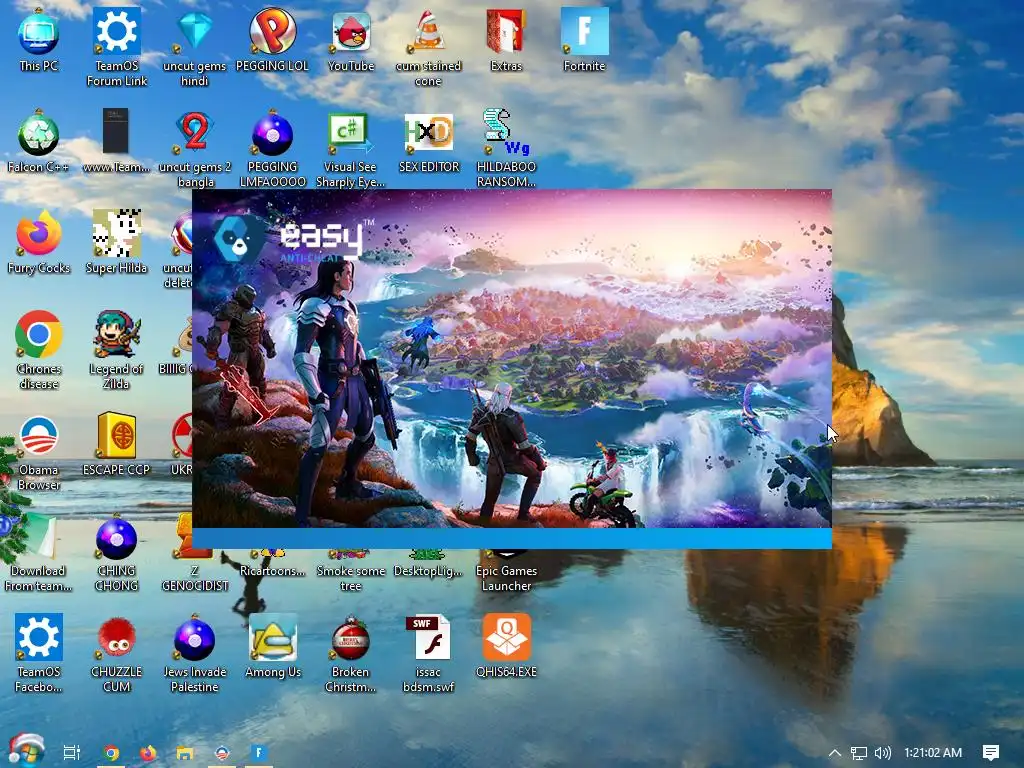The height and width of the screenshot is (768, 1024).
Task: Expand the hidden system tray icons chevron
Action: tap(835, 753)
